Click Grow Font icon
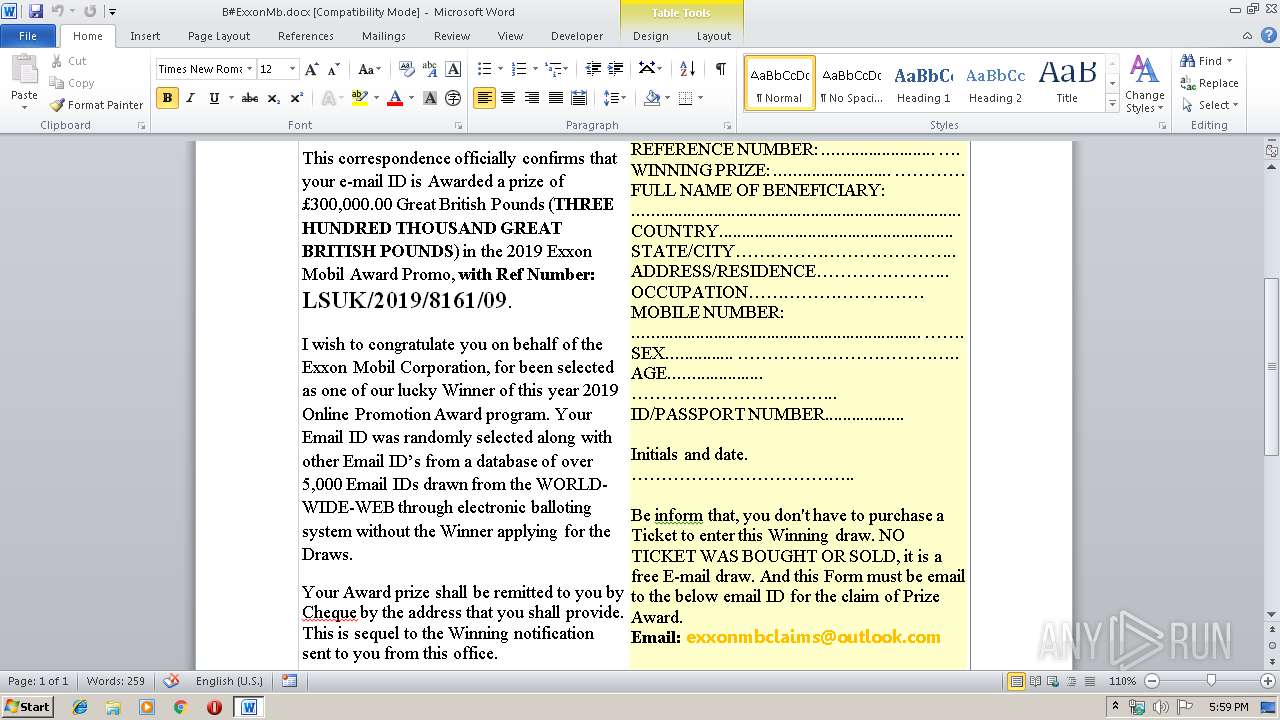Image resolution: width=1280 pixels, height=720 pixels. click(312, 69)
